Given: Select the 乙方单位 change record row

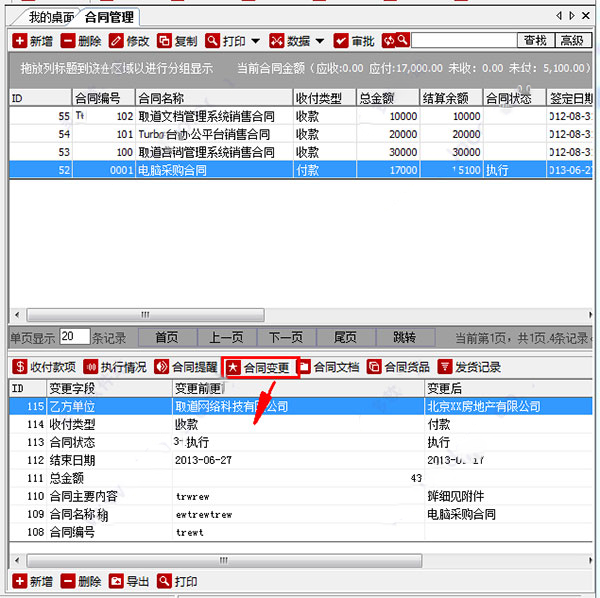Looking at the screenshot, I should tap(301, 406).
